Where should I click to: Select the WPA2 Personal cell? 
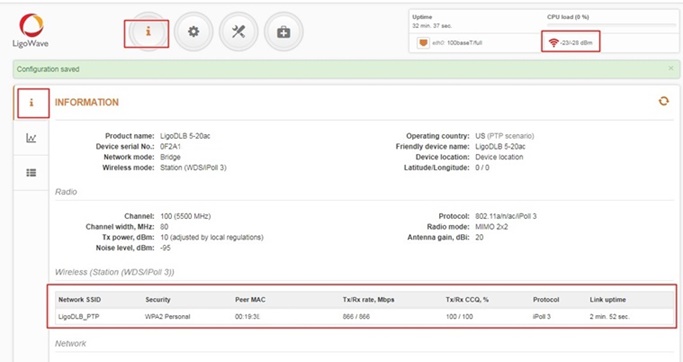(168, 317)
